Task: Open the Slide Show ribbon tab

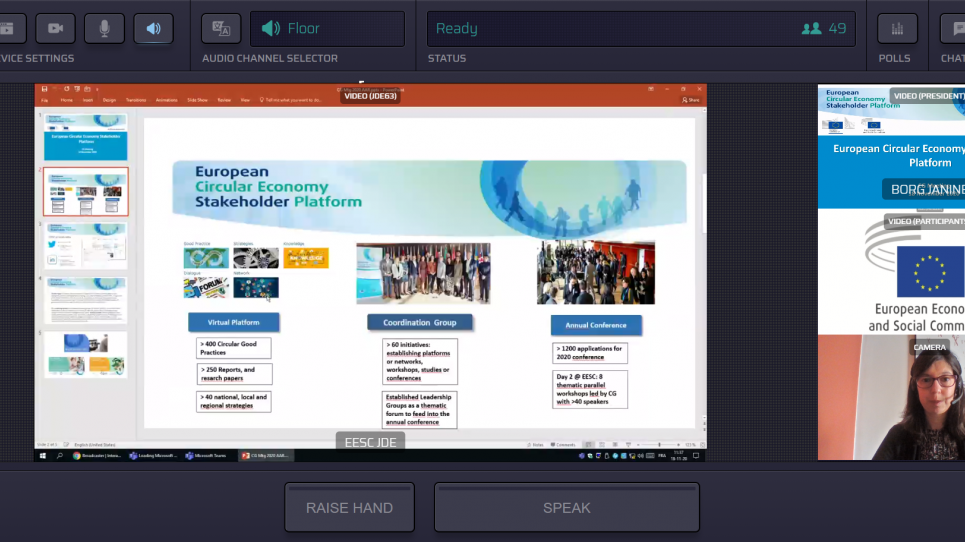Action: (x=196, y=100)
